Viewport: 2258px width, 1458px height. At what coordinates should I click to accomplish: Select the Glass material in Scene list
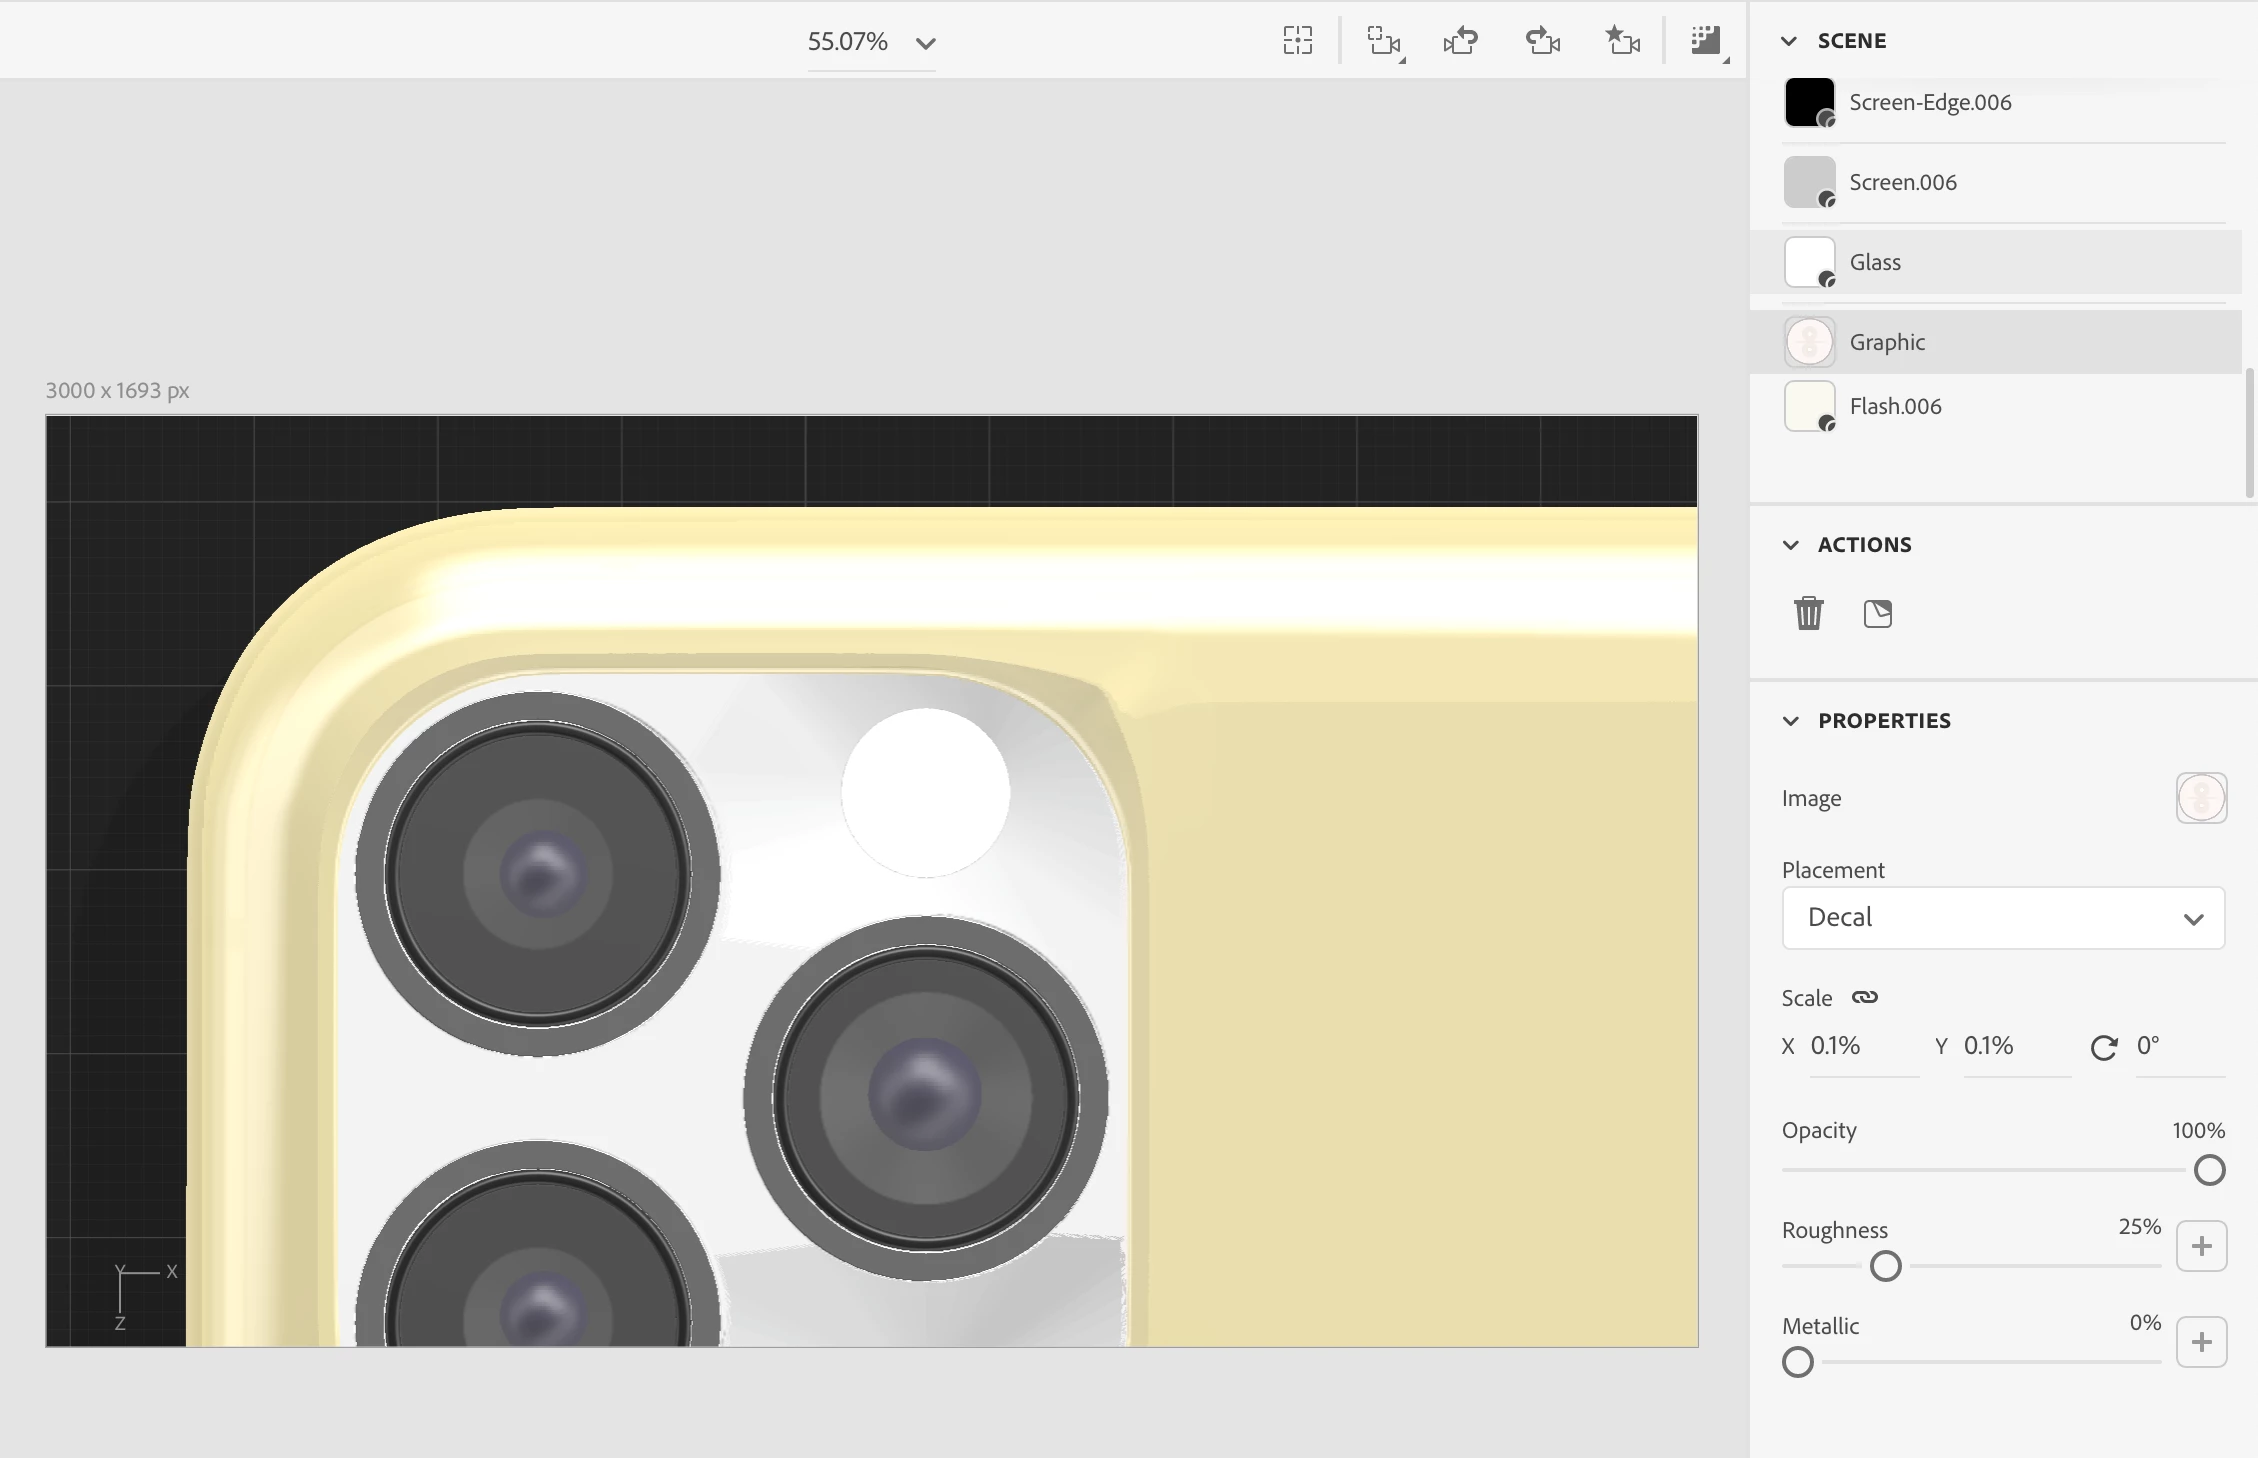tap(1875, 262)
